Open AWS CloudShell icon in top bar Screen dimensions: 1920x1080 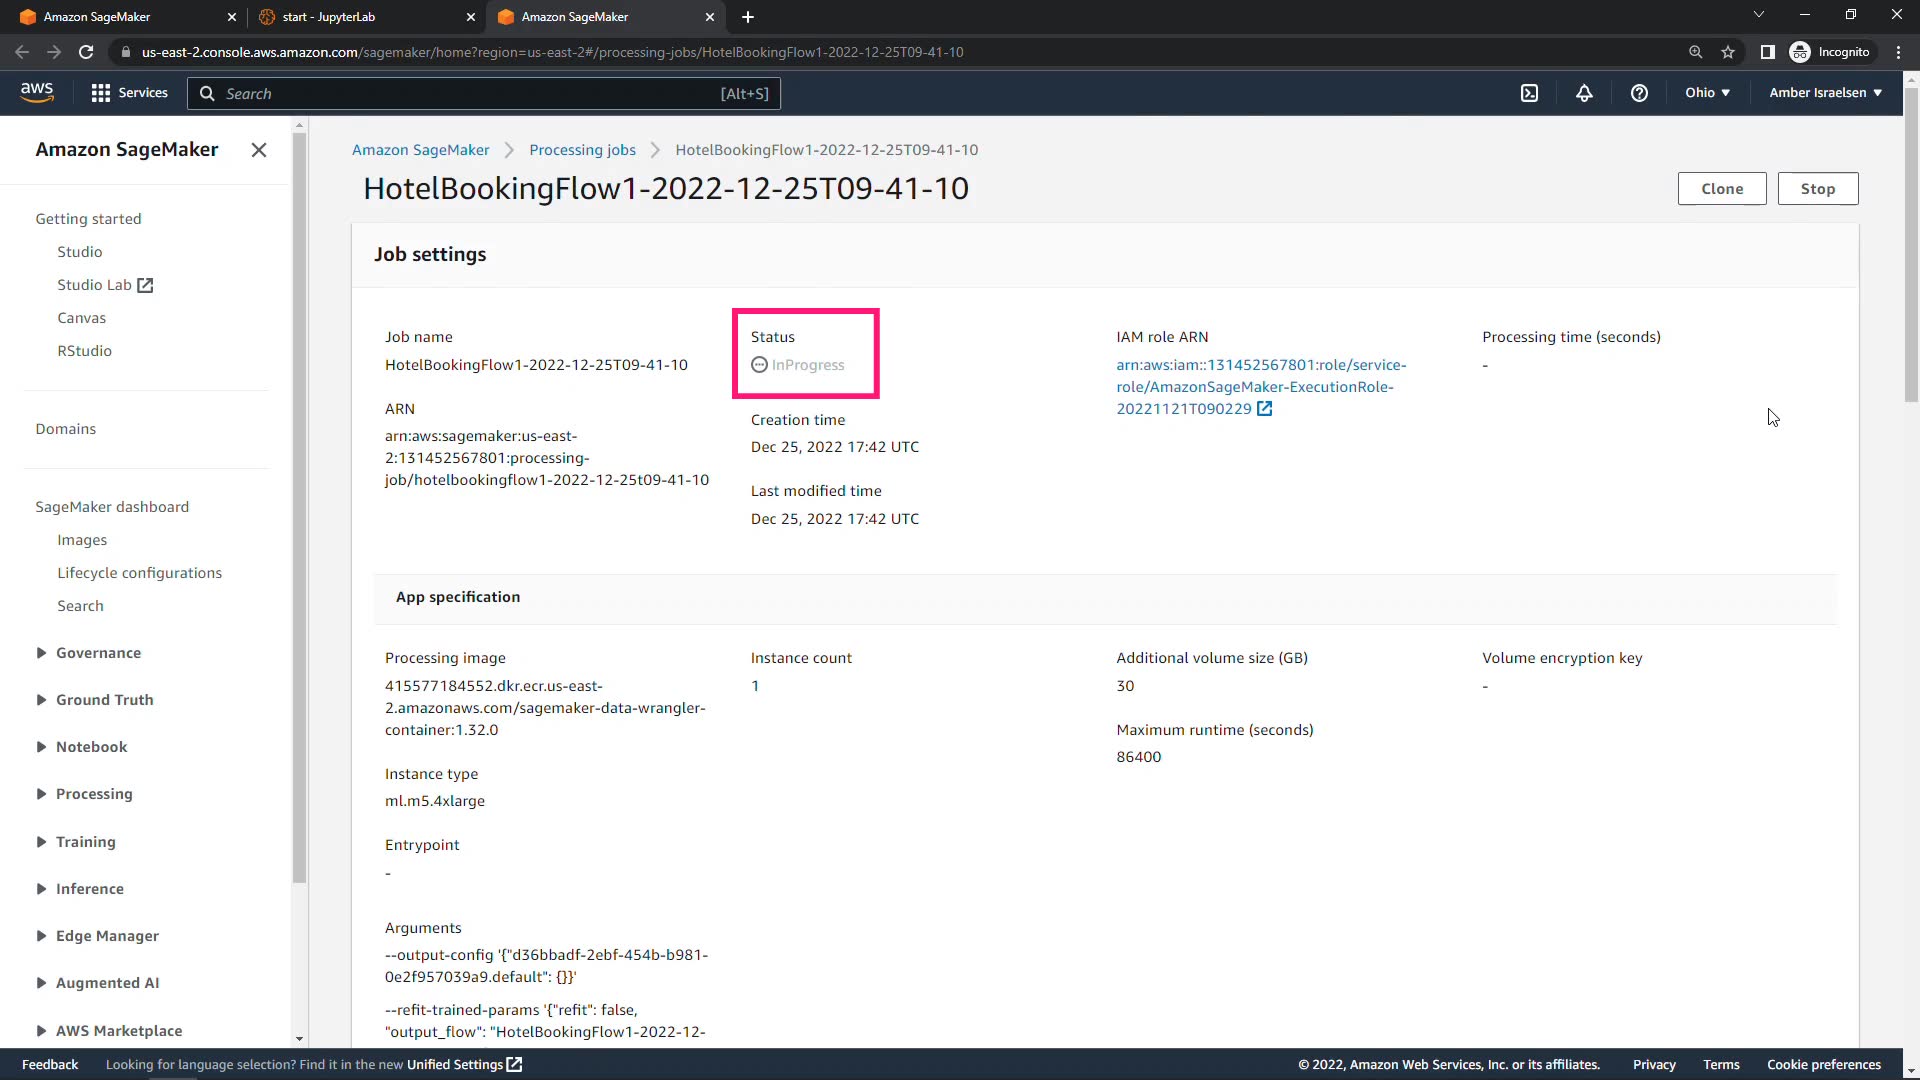1529,93
